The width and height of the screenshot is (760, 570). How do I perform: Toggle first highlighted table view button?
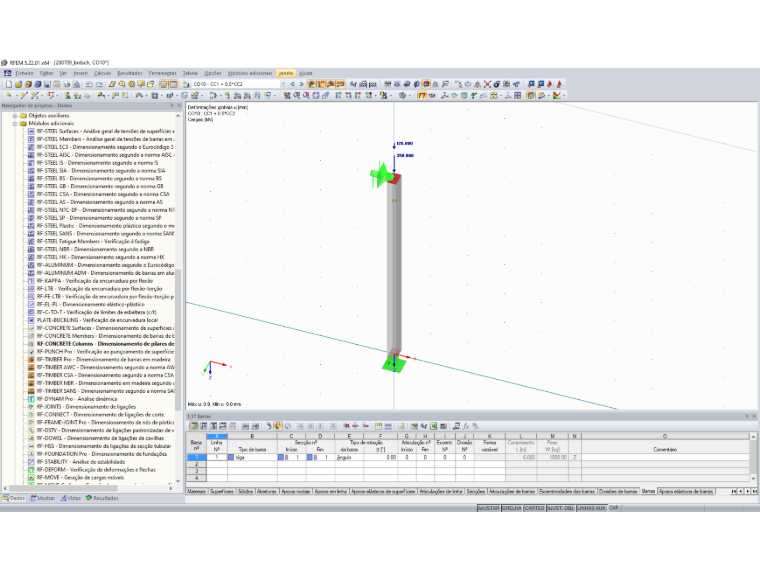click(164, 84)
